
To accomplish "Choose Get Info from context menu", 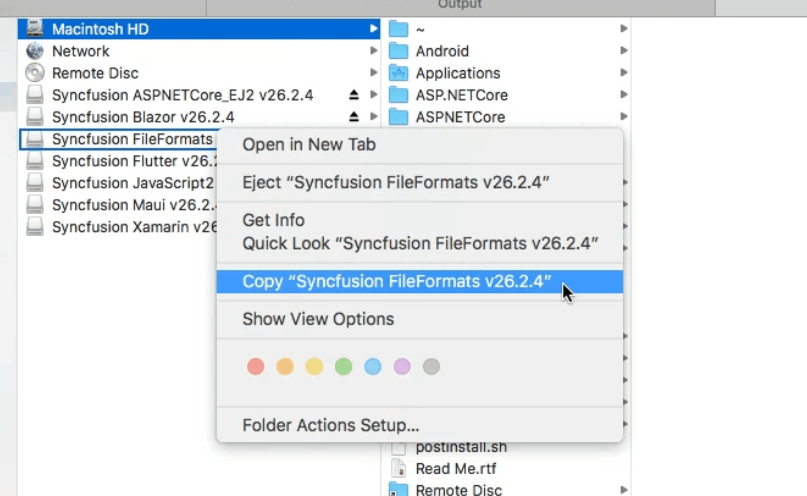I will point(273,220).
